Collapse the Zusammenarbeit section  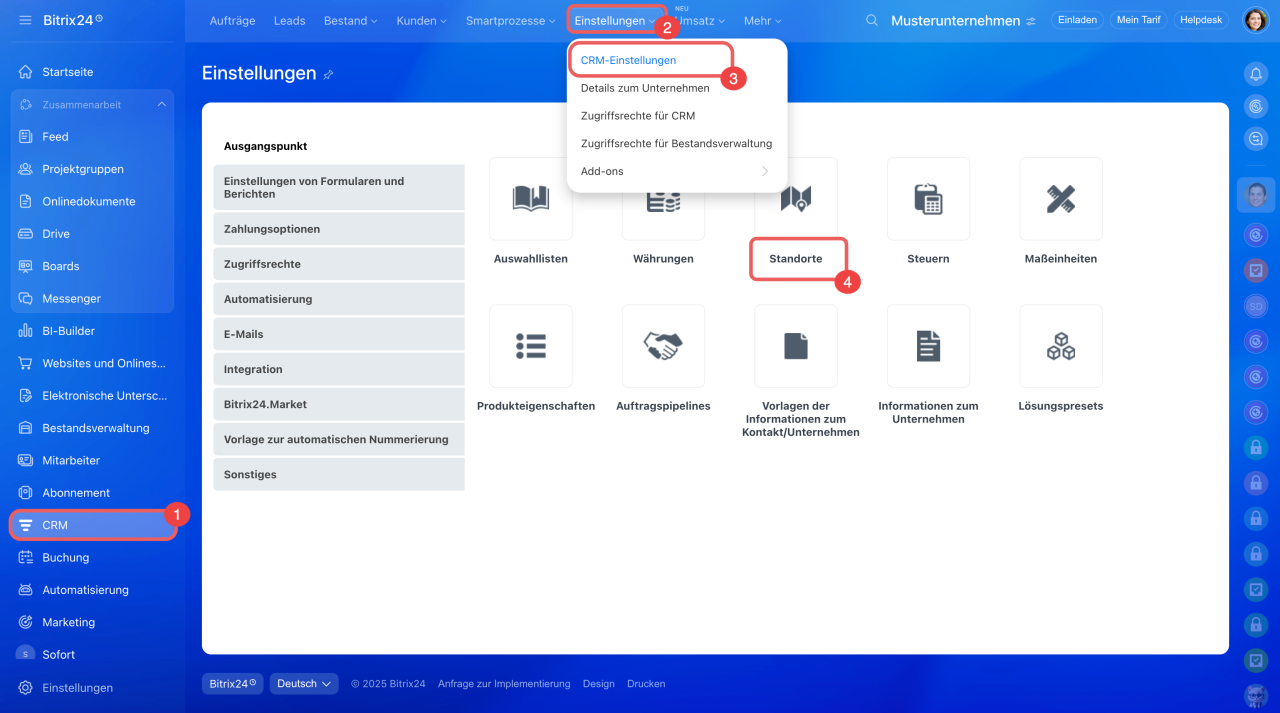coord(162,104)
